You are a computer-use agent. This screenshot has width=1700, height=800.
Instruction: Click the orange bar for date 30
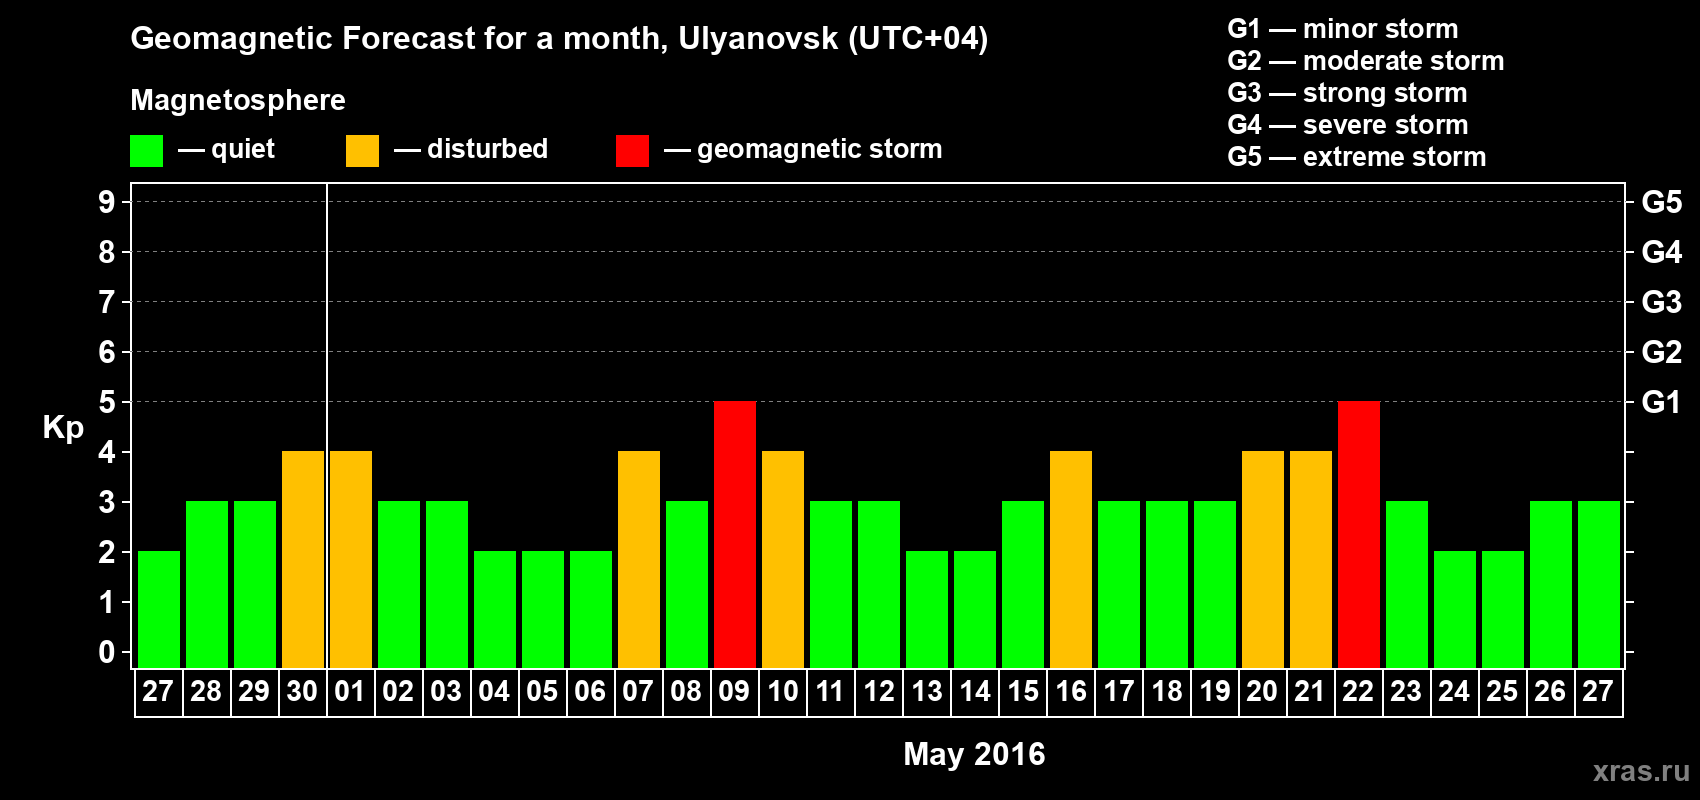click(x=303, y=560)
